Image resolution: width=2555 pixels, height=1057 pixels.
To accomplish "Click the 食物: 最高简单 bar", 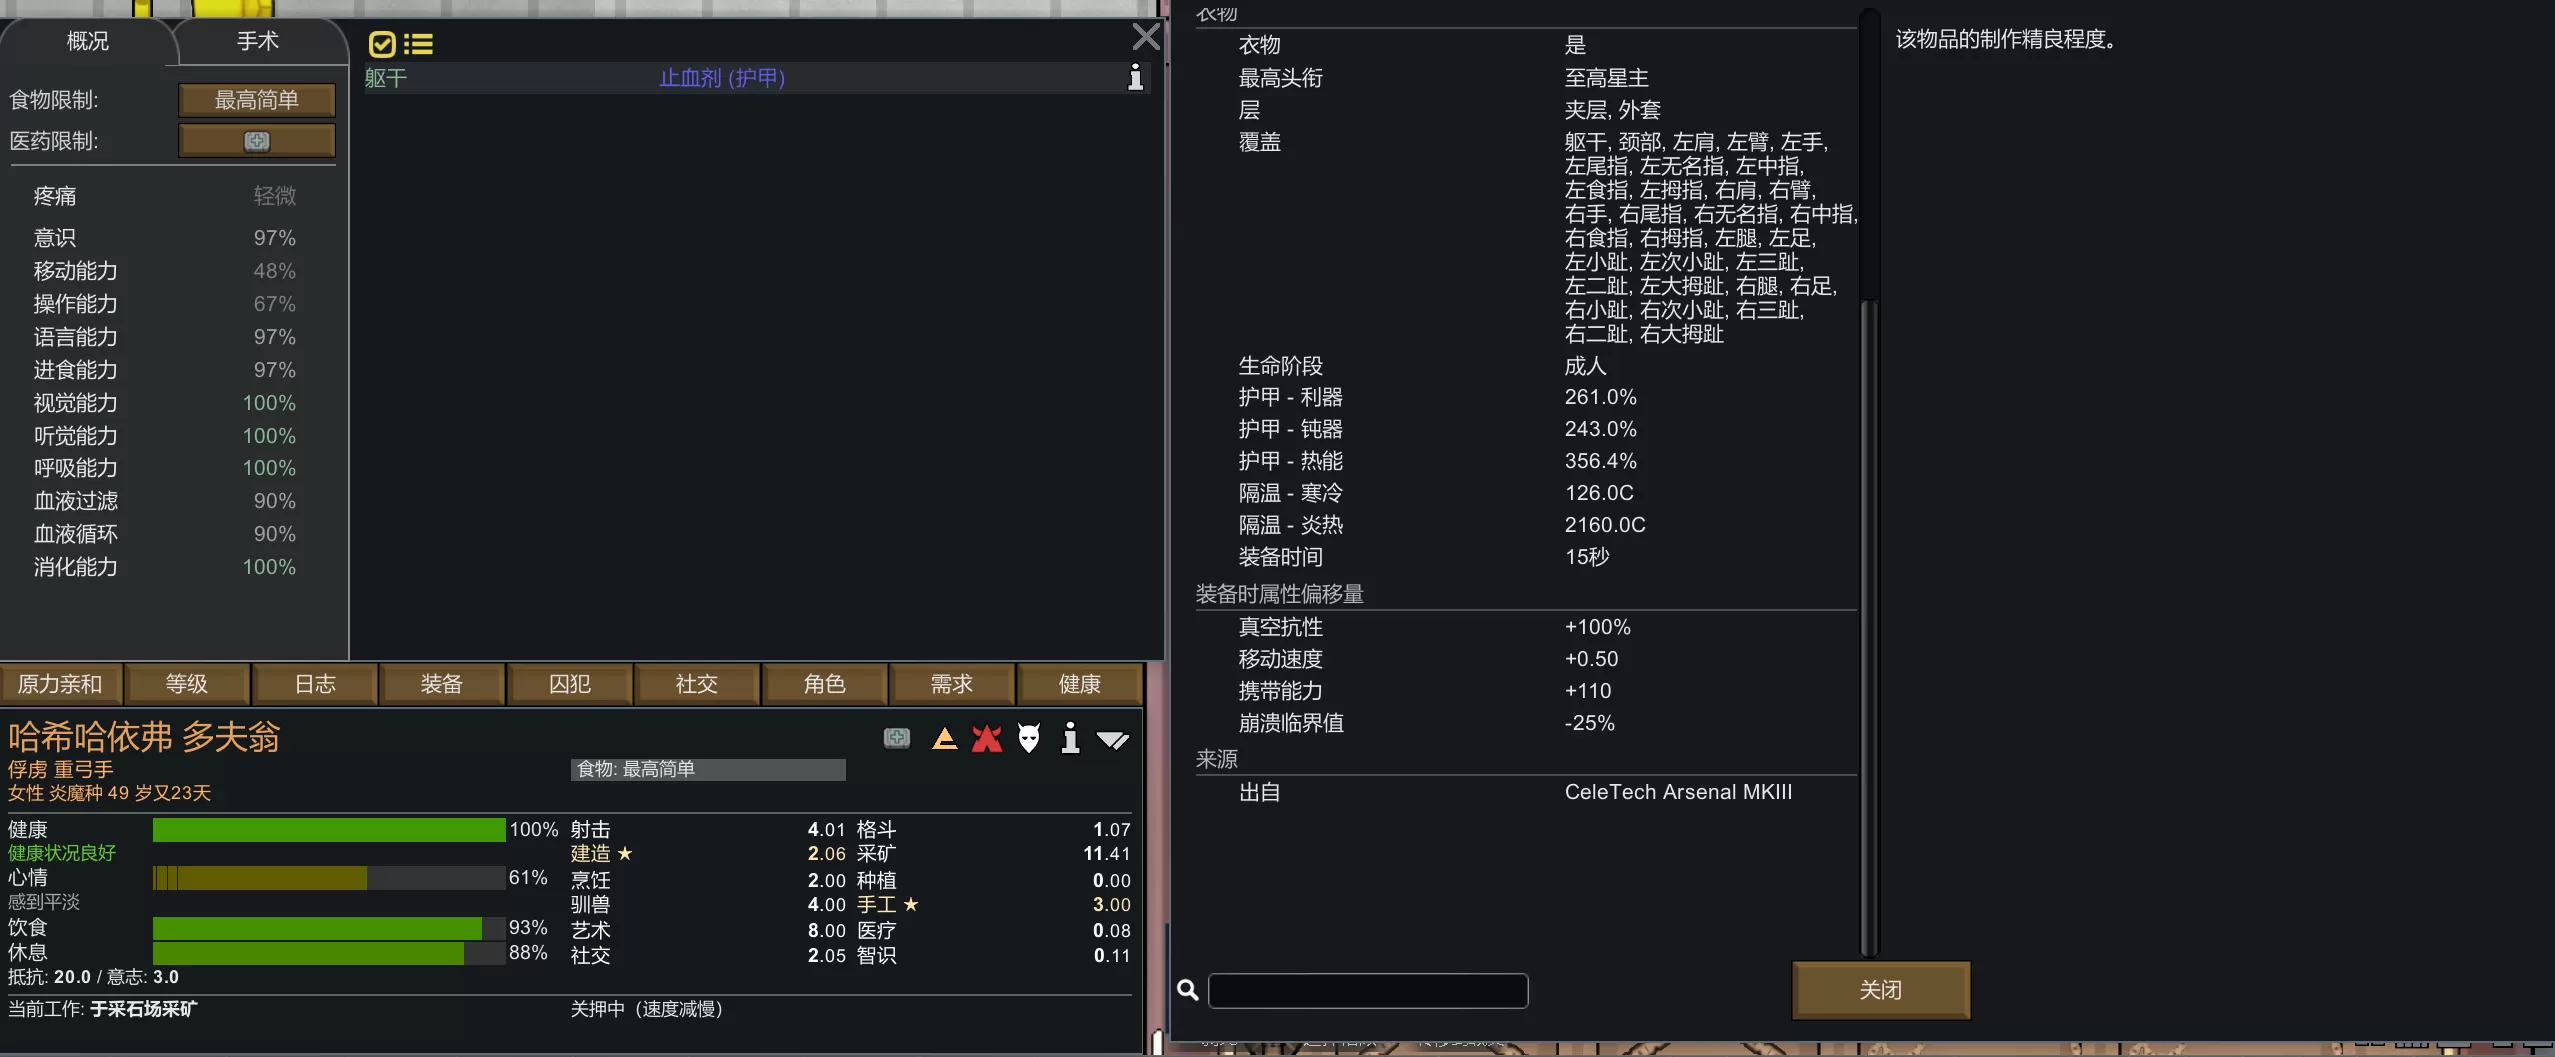I will (707, 769).
